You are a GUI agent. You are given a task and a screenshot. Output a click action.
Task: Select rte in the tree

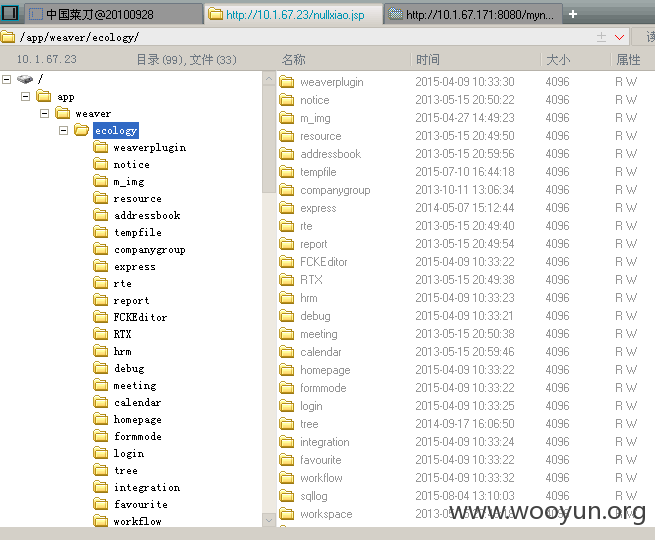pyautogui.click(x=122, y=283)
